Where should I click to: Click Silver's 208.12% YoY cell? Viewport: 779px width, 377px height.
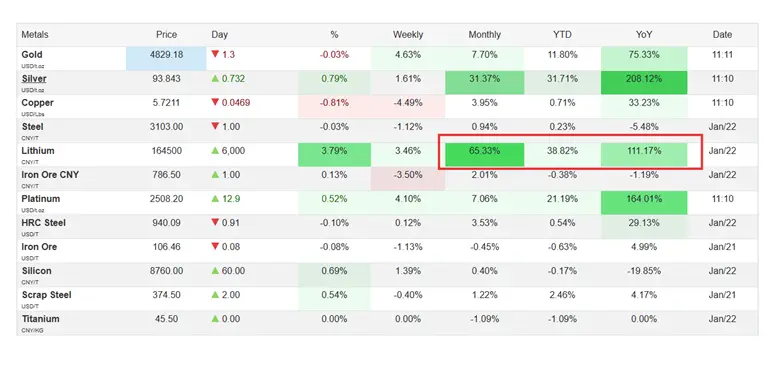click(x=644, y=82)
